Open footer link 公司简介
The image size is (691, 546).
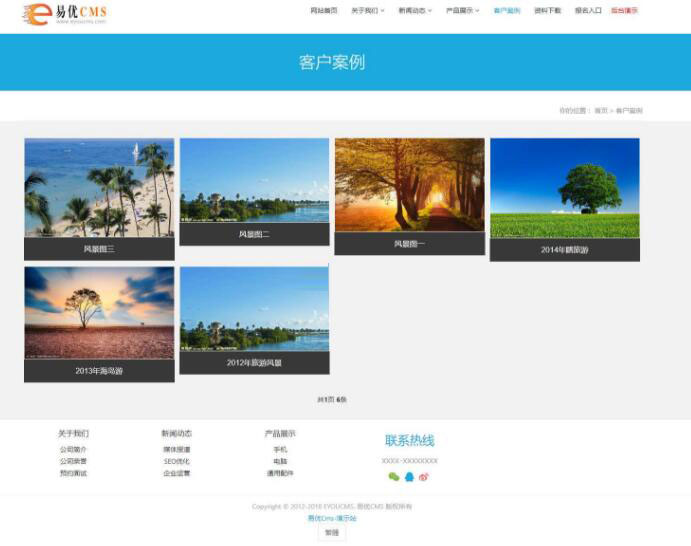(74, 449)
